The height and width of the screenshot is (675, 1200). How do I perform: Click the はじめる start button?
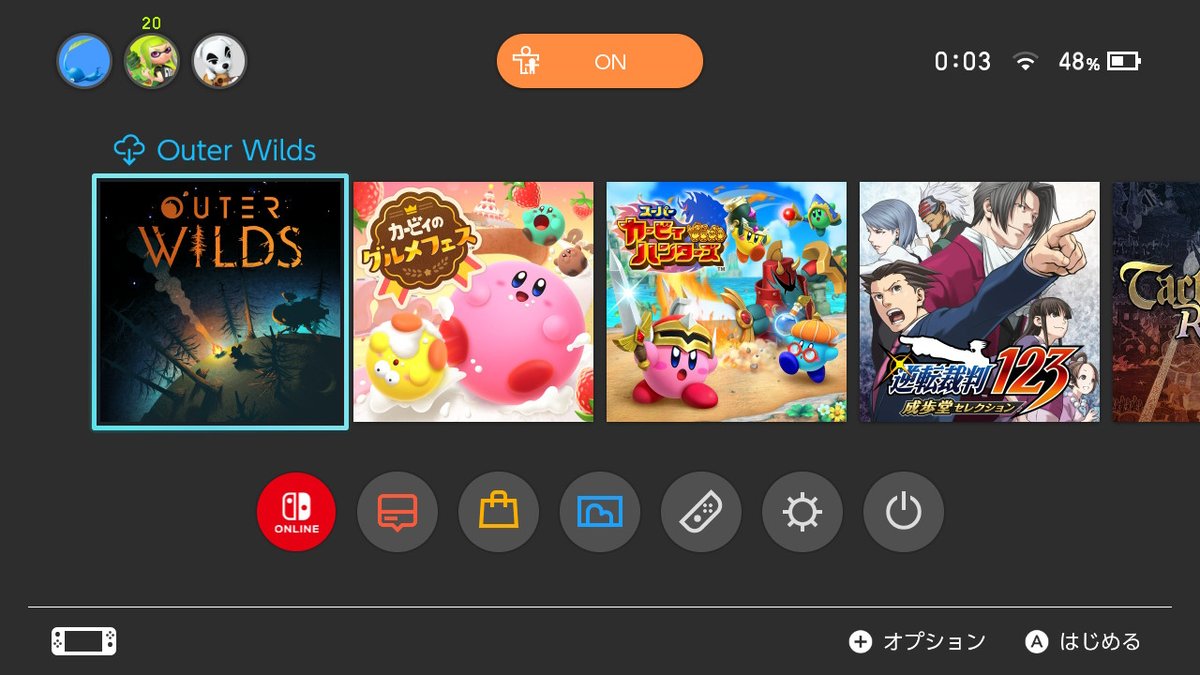pyautogui.click(x=1084, y=642)
